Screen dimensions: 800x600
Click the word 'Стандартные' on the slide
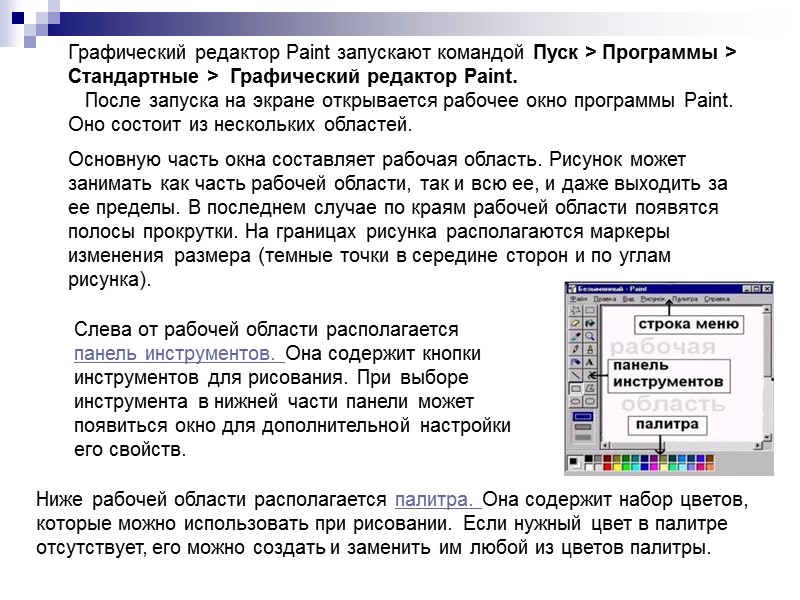pyautogui.click(x=133, y=76)
